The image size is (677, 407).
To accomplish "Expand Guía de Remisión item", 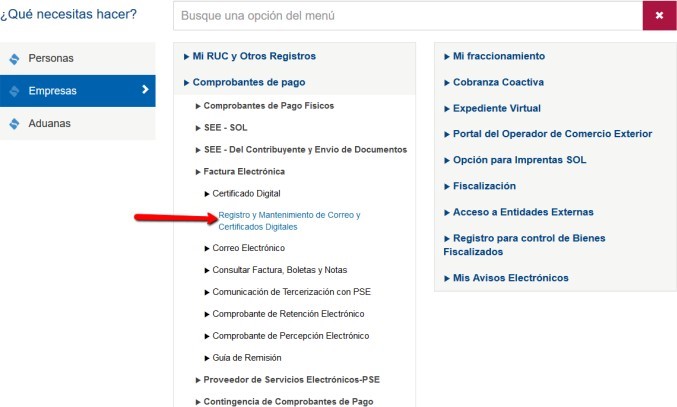I will [243, 358].
